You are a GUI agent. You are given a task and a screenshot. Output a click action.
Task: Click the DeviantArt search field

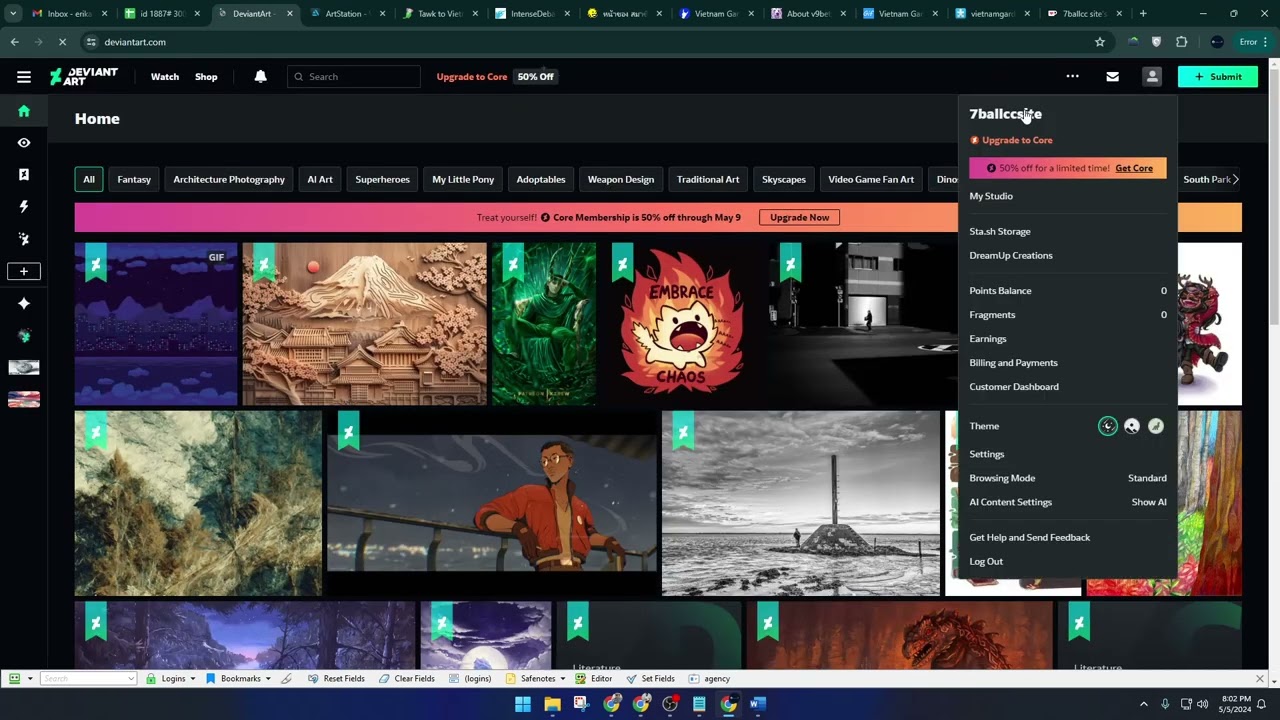354,77
